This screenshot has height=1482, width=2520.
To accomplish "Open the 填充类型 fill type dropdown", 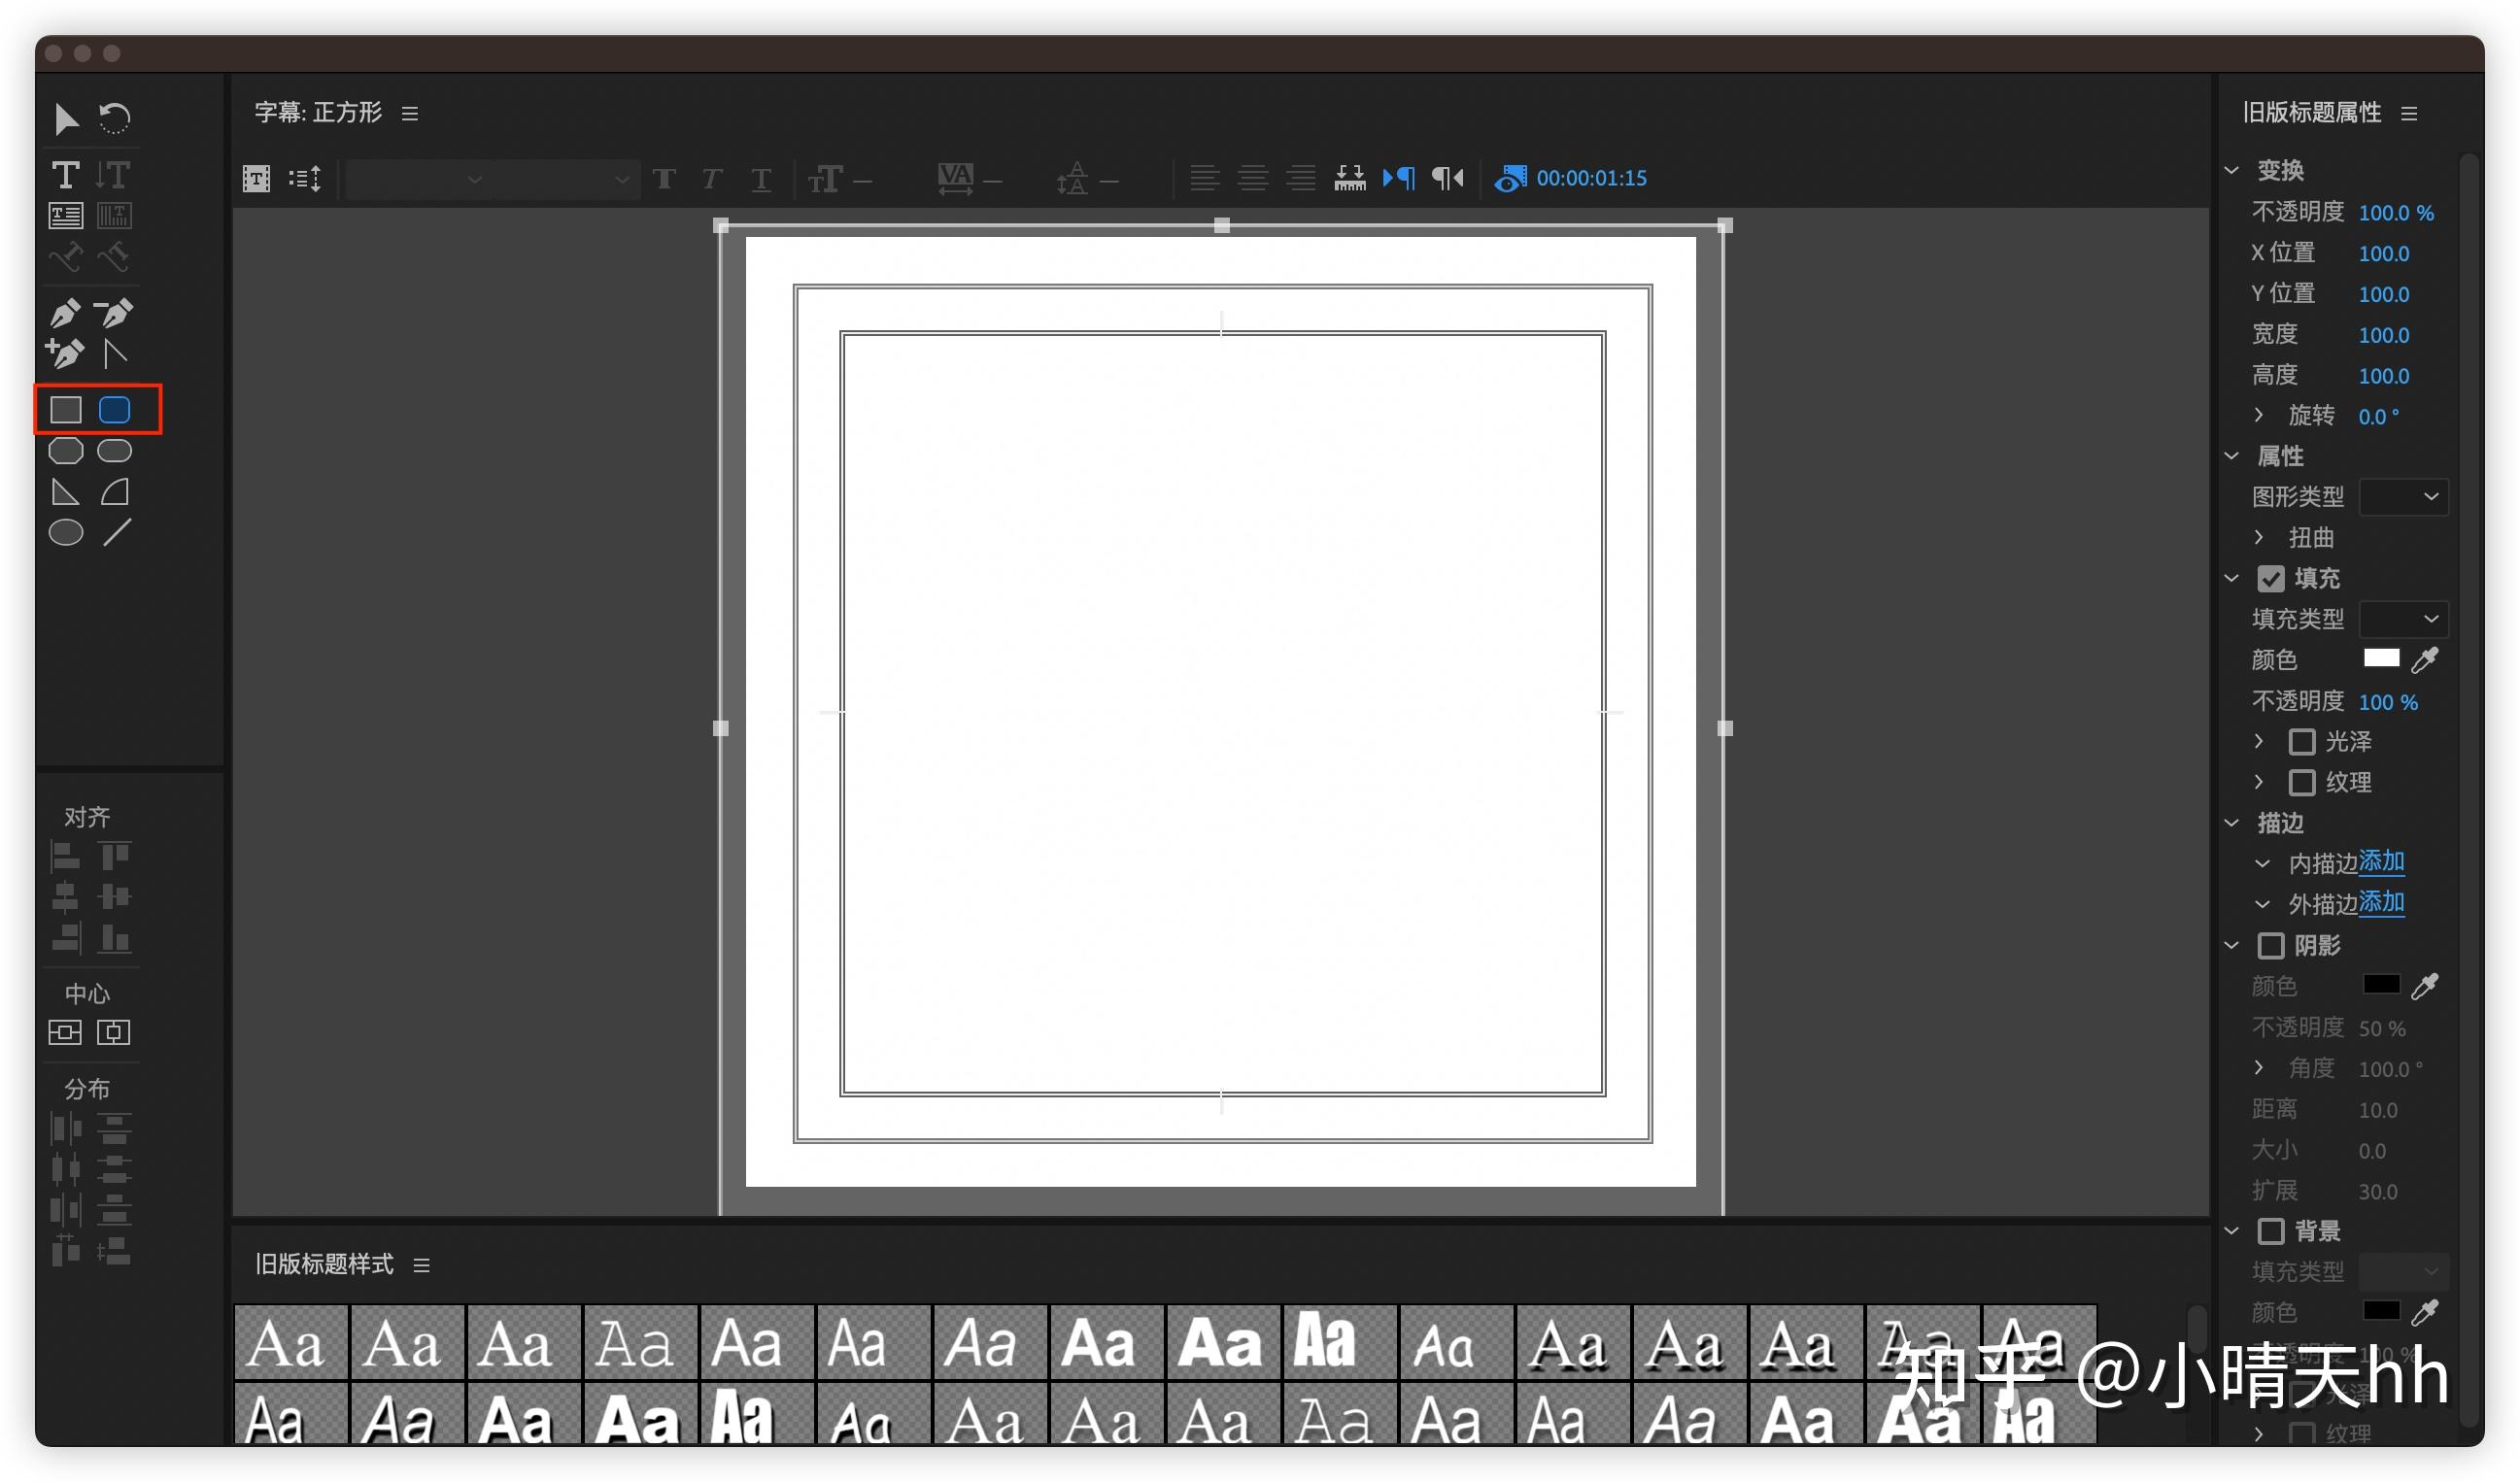I will (2403, 619).
